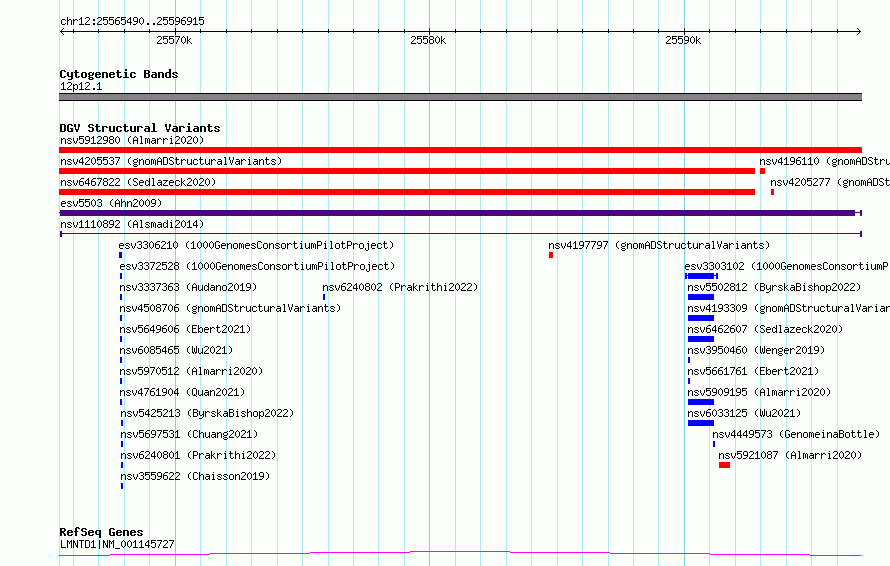Click the red nsv5912980 variant bar

pos(460,150)
